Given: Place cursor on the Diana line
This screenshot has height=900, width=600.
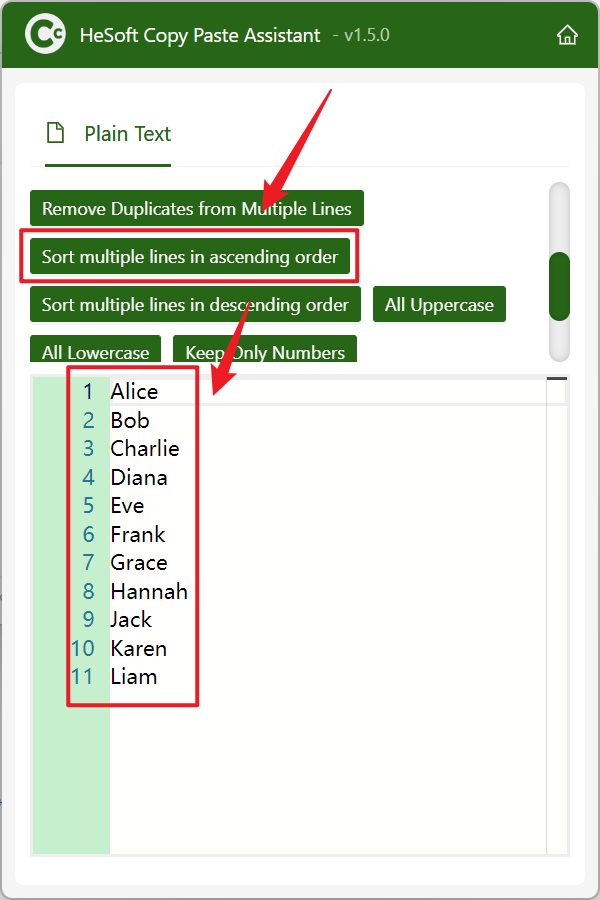Looking at the screenshot, I should click(139, 477).
